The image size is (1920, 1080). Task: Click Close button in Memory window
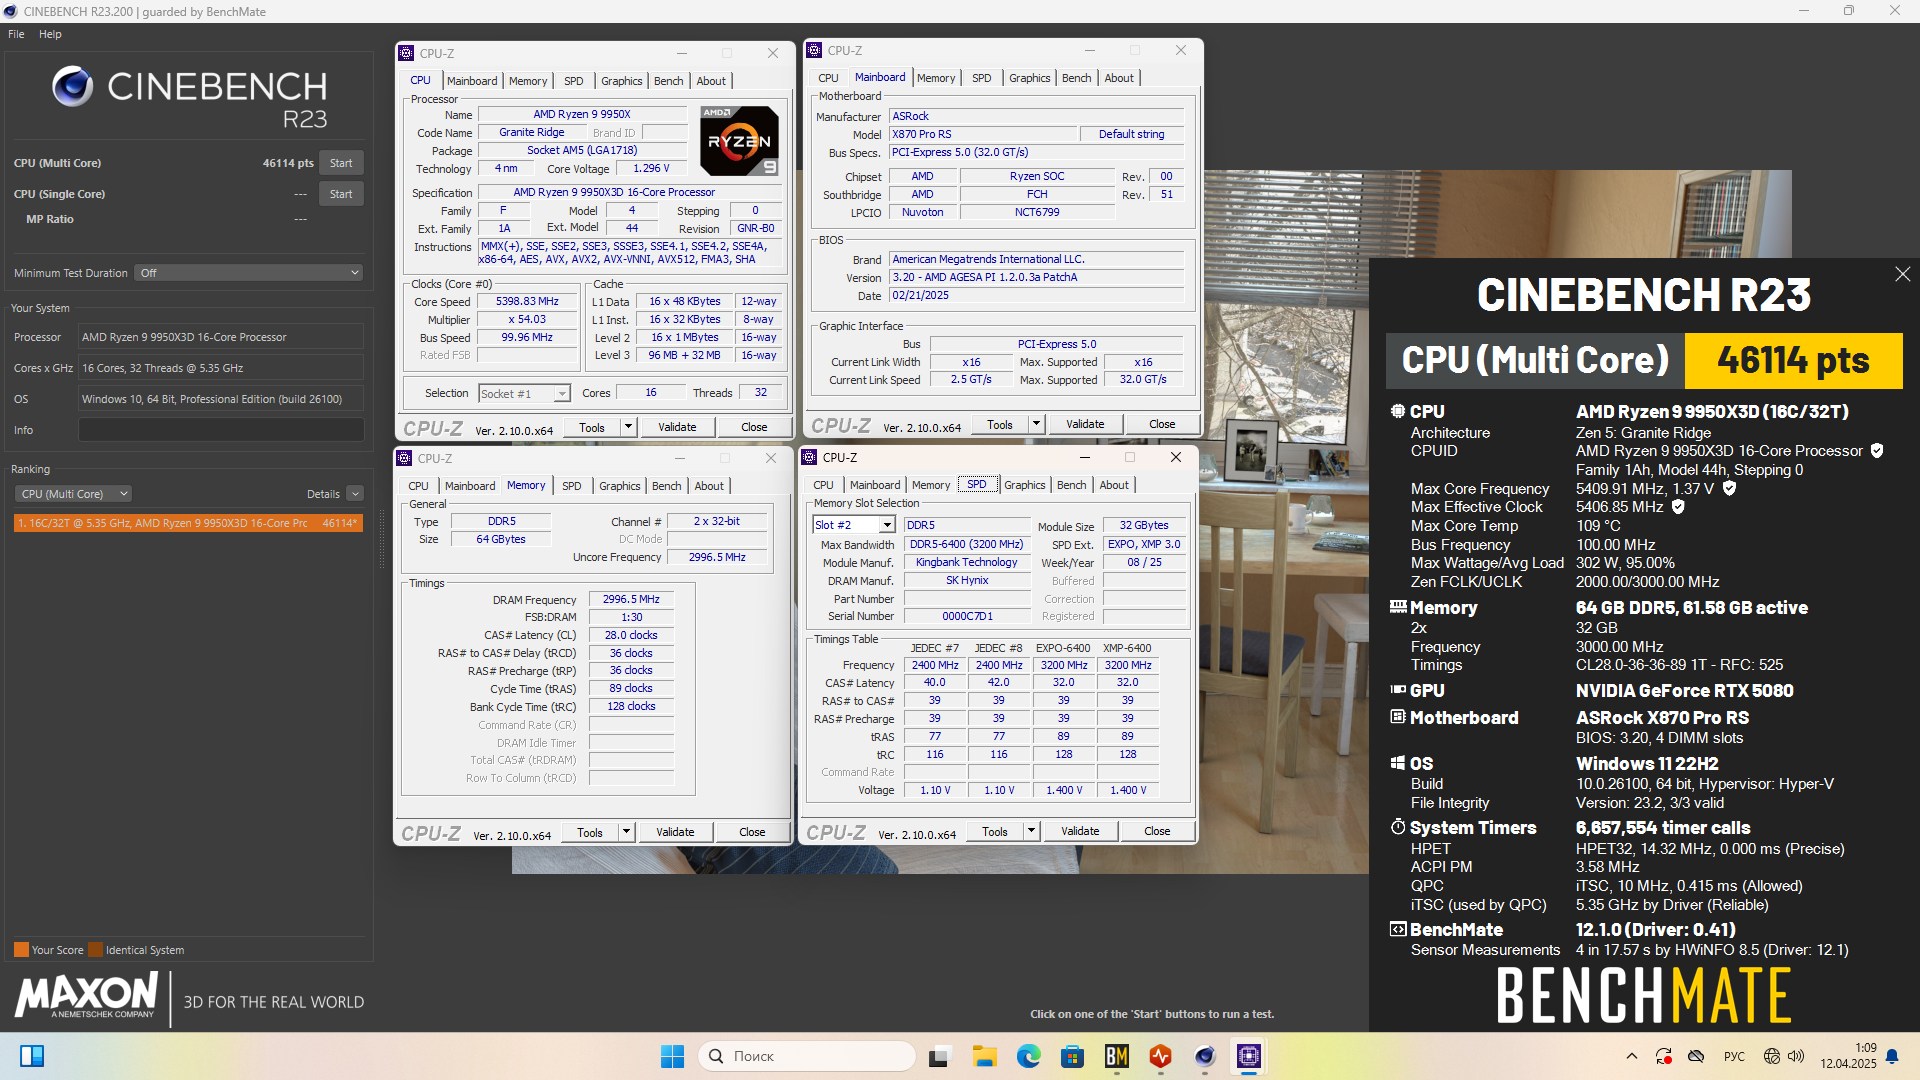pyautogui.click(x=752, y=832)
